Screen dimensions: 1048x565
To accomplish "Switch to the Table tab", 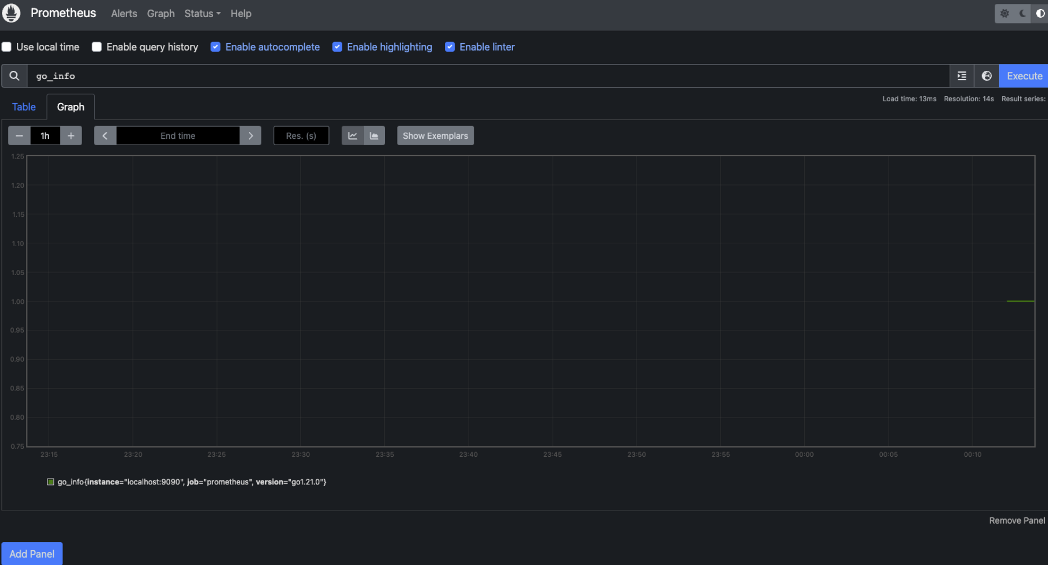I will pyautogui.click(x=24, y=107).
